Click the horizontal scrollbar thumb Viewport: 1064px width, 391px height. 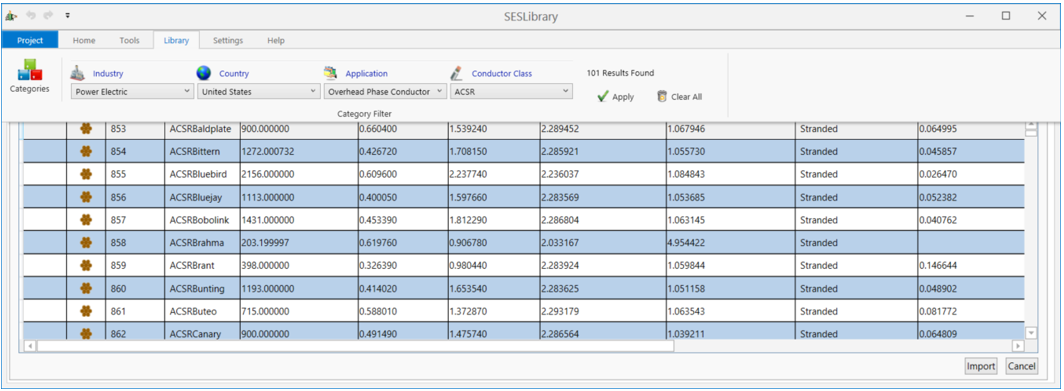coord(356,346)
